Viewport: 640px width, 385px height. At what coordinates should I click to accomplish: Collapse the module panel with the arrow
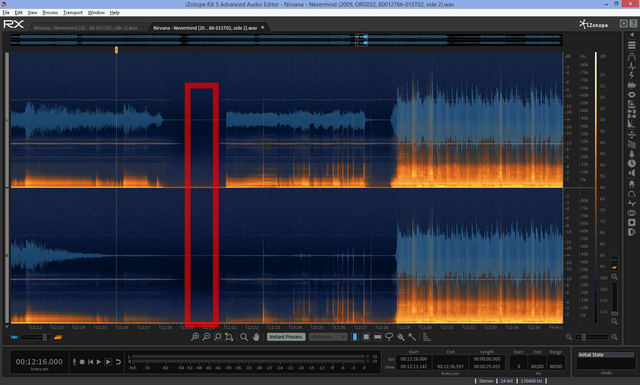pos(632,35)
